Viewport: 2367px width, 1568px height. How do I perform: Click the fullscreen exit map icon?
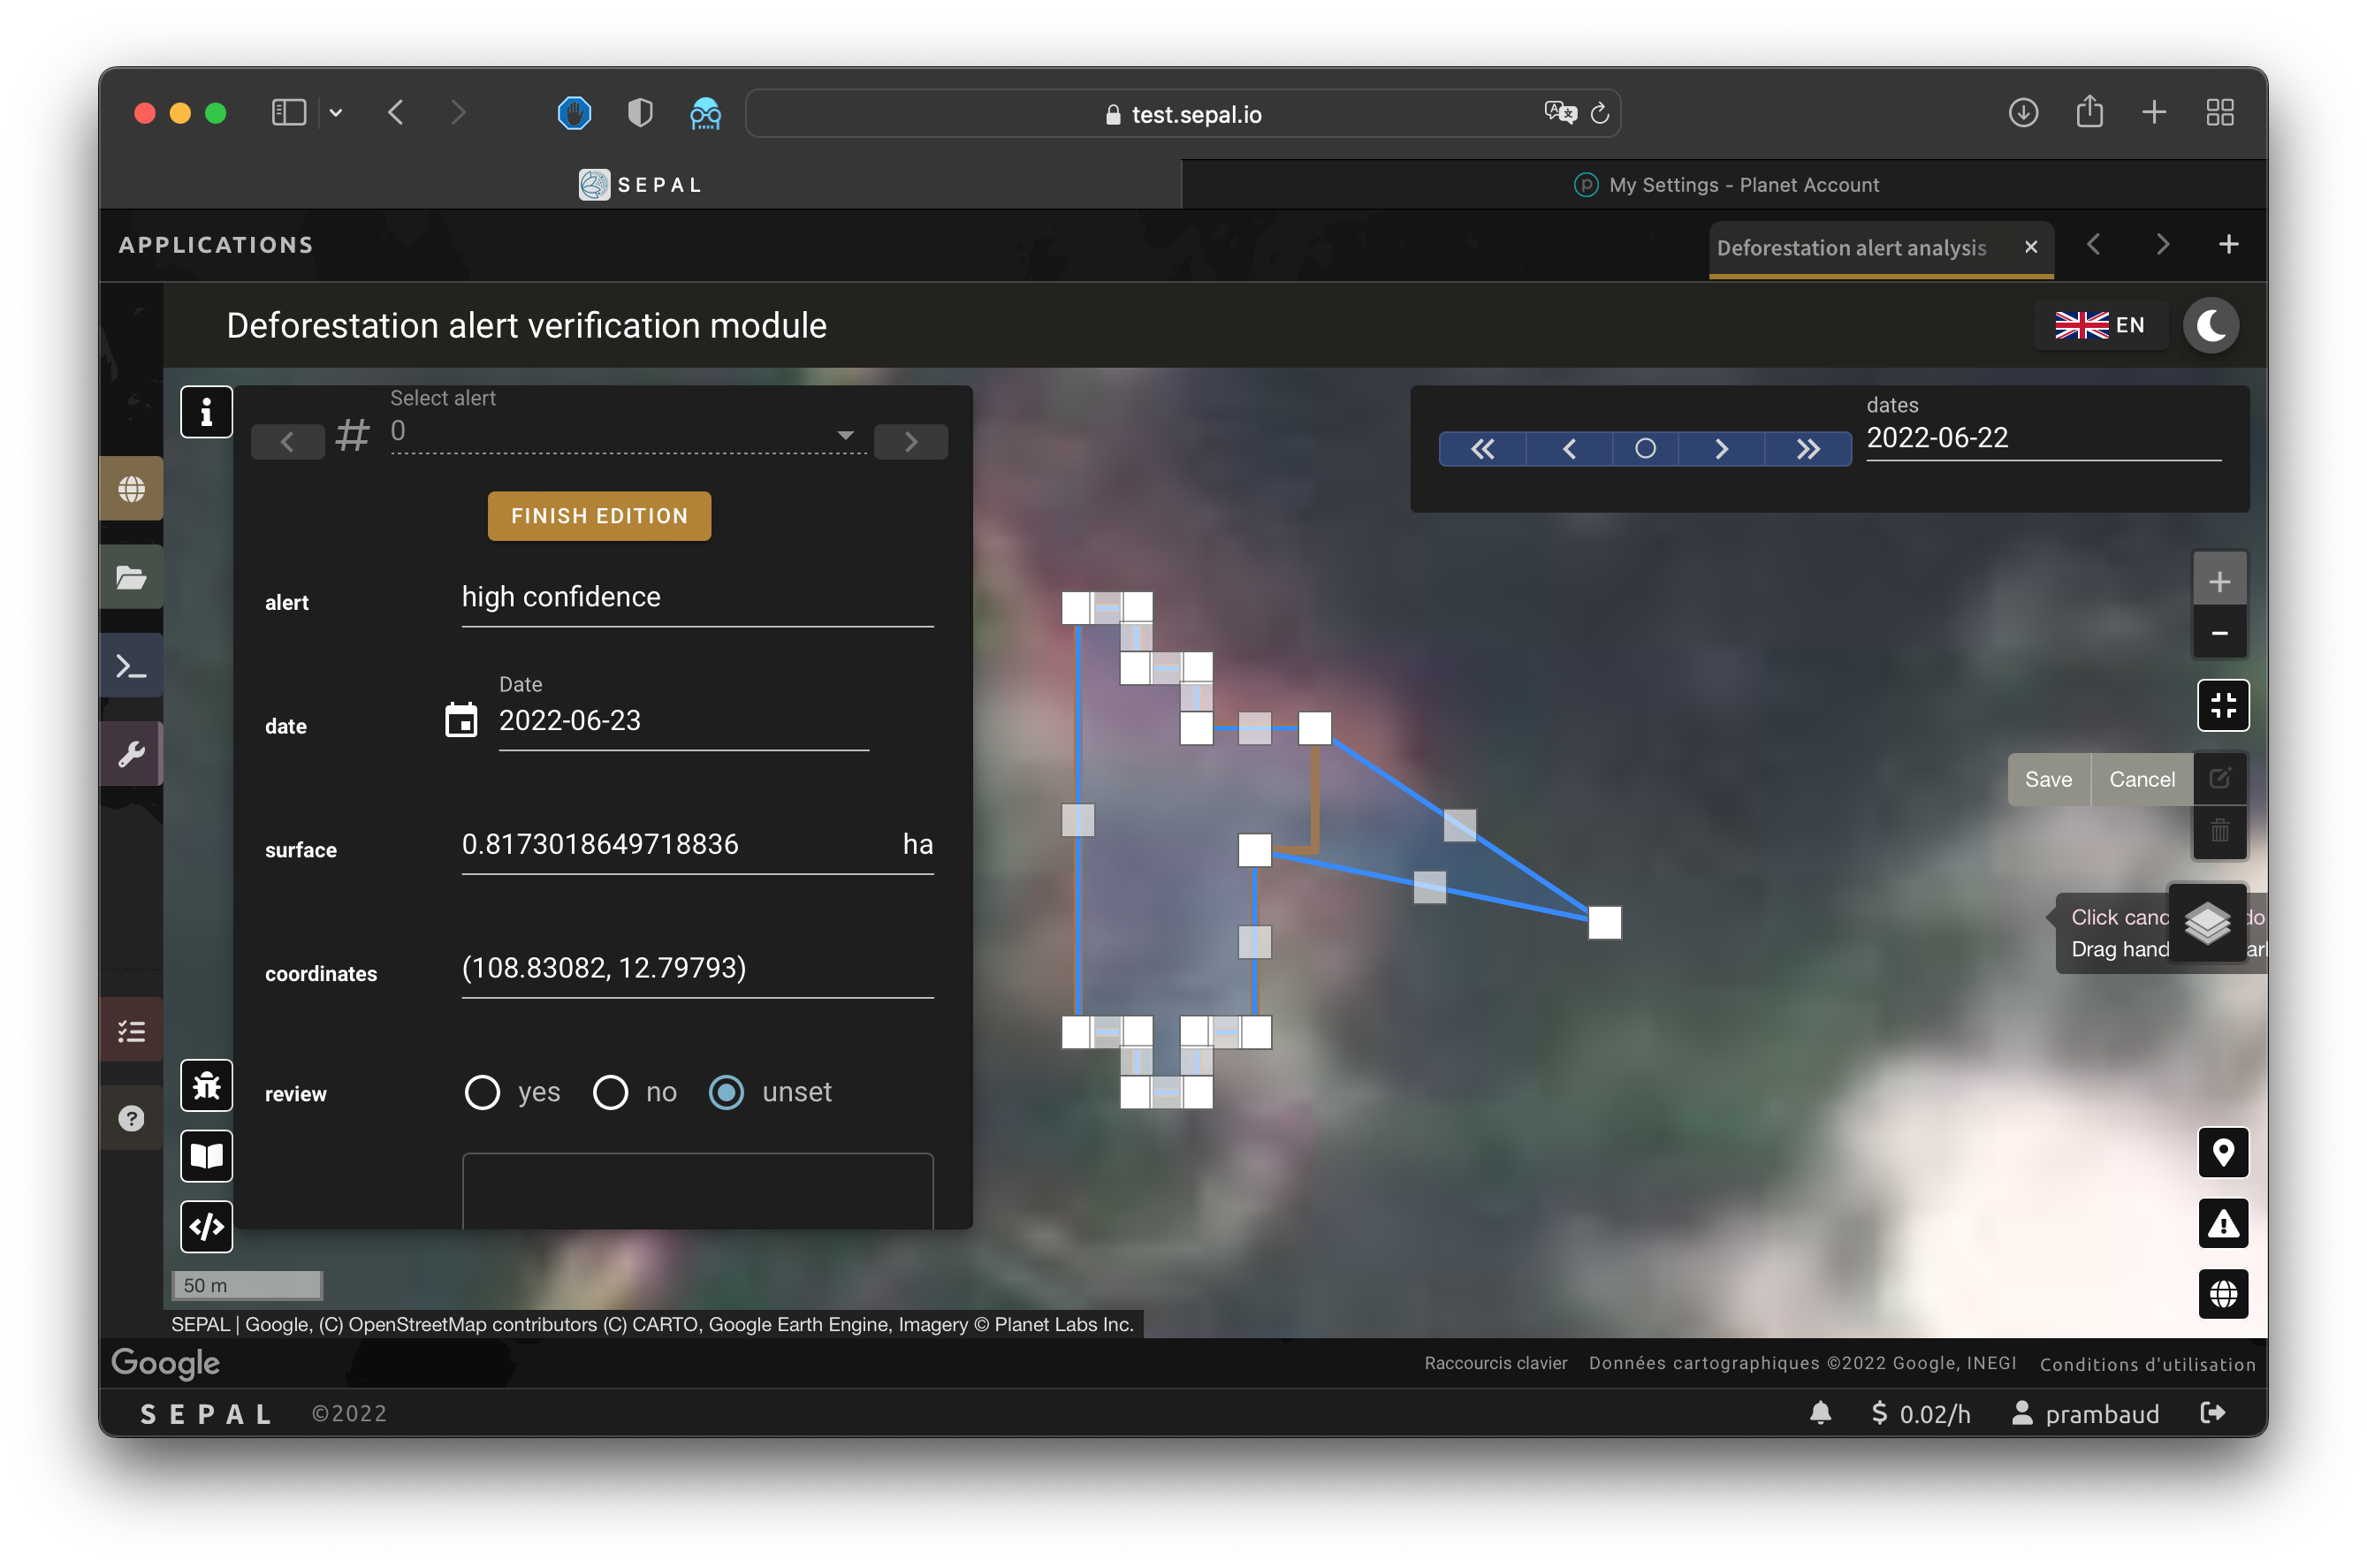point(2222,706)
